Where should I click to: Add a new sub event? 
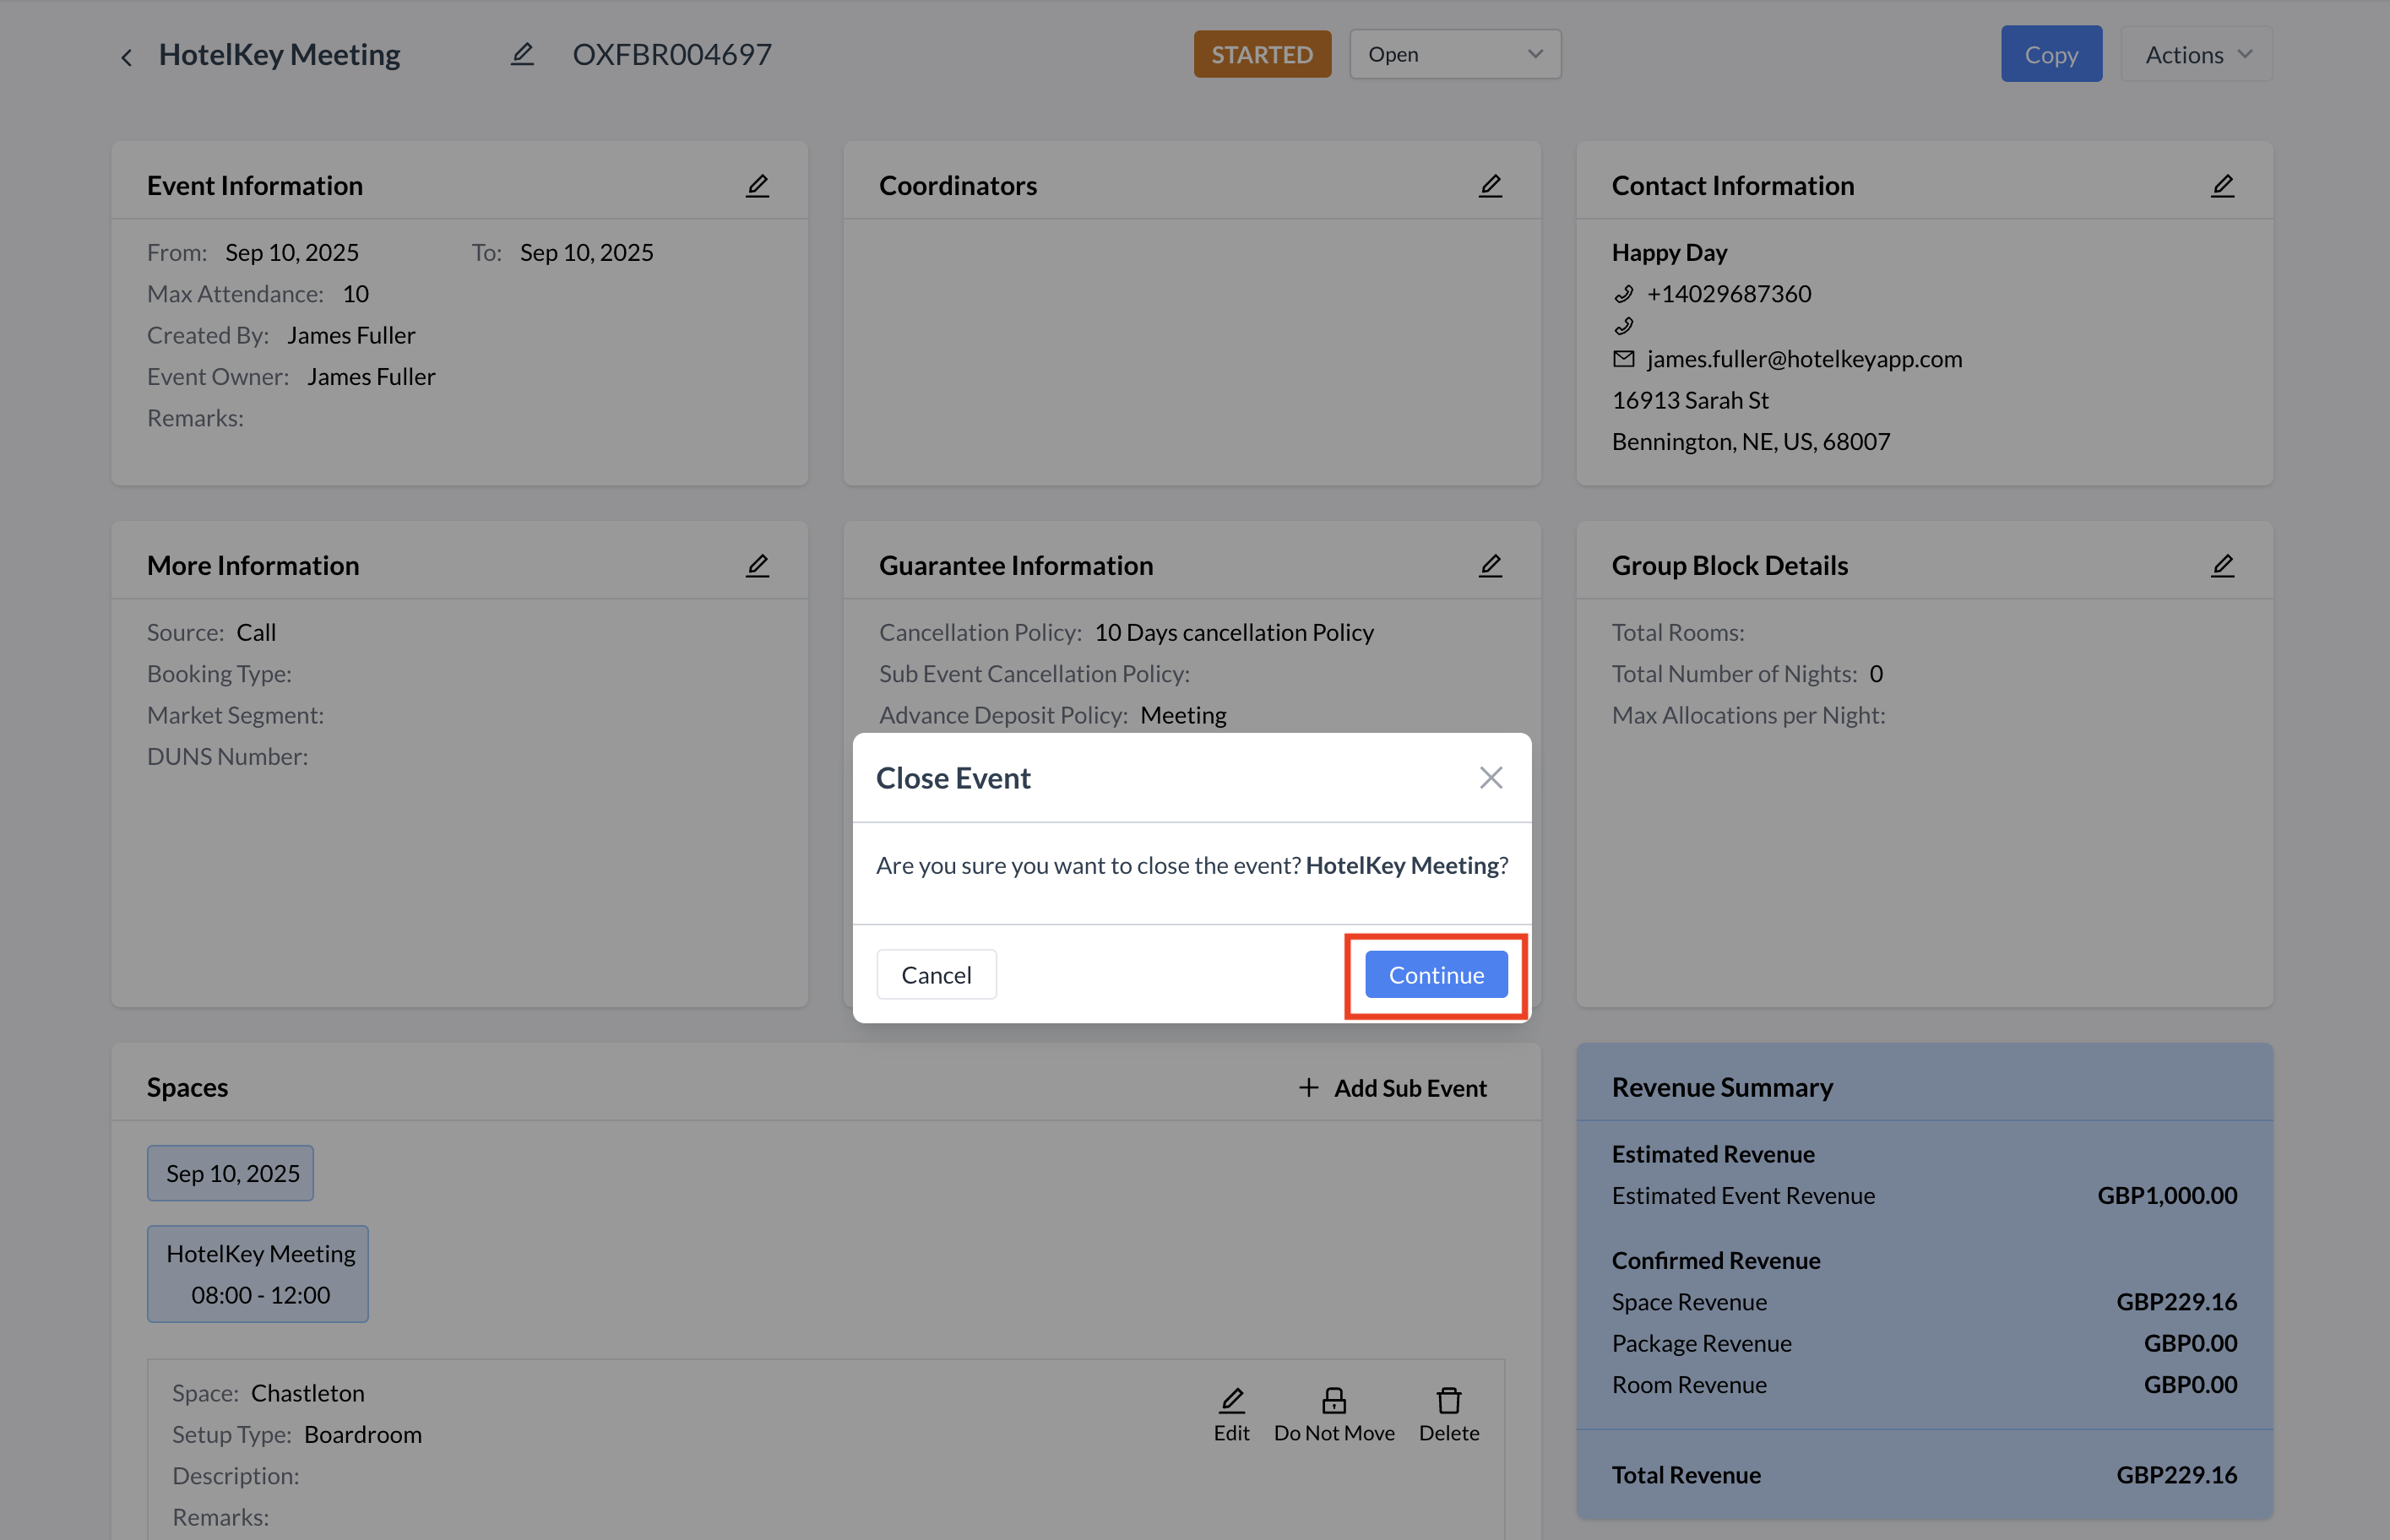1392,1087
